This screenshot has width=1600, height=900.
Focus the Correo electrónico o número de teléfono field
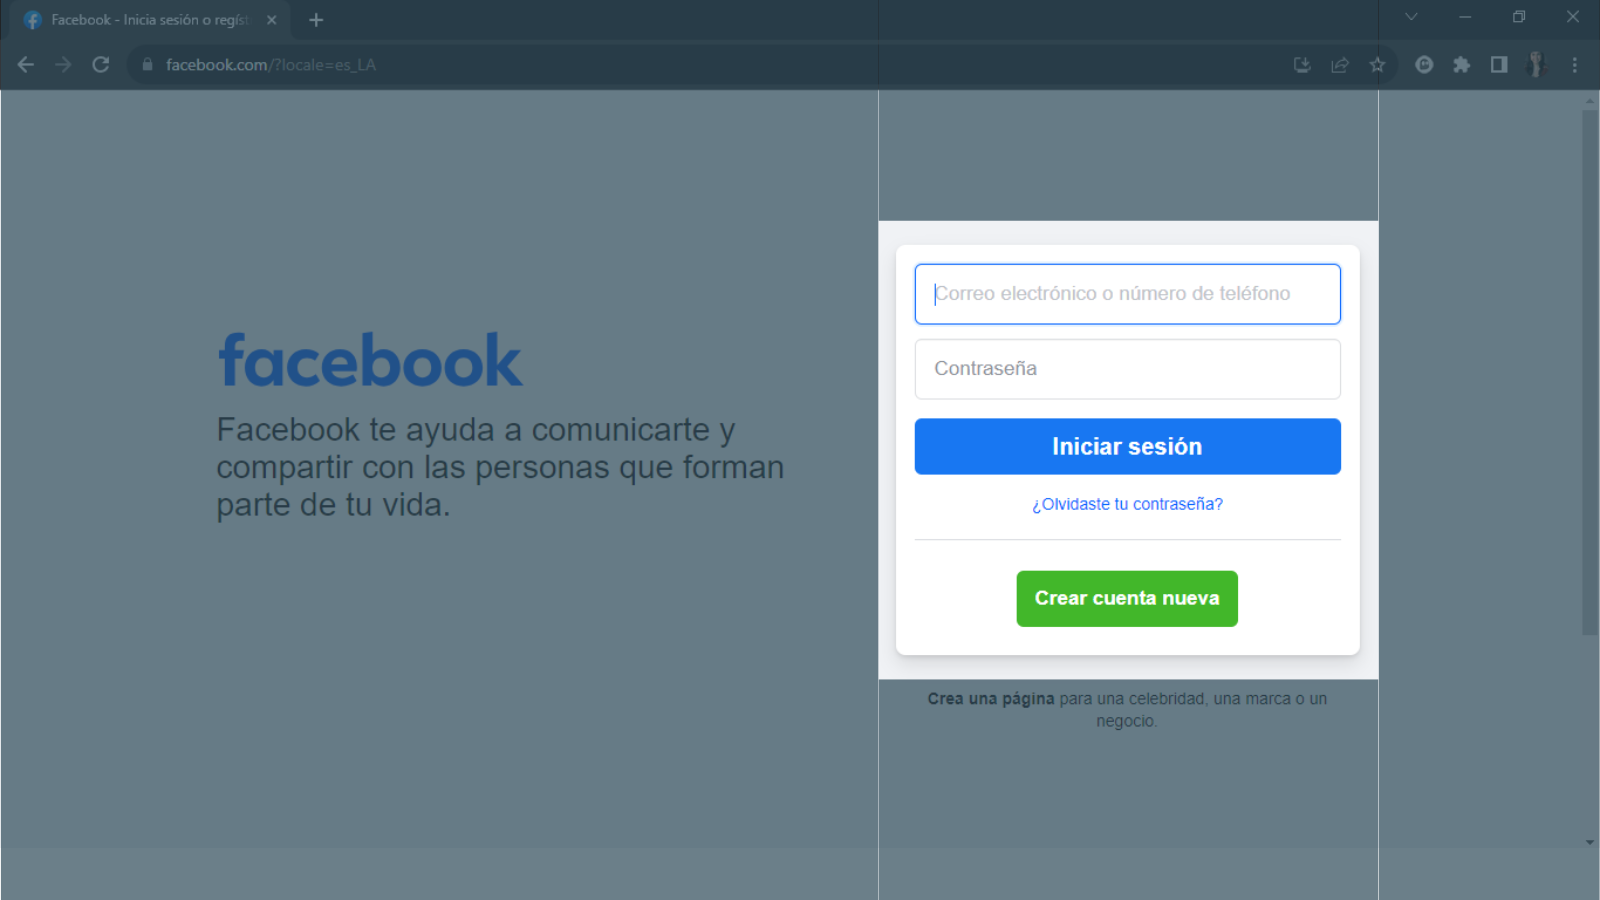[x=1127, y=294]
